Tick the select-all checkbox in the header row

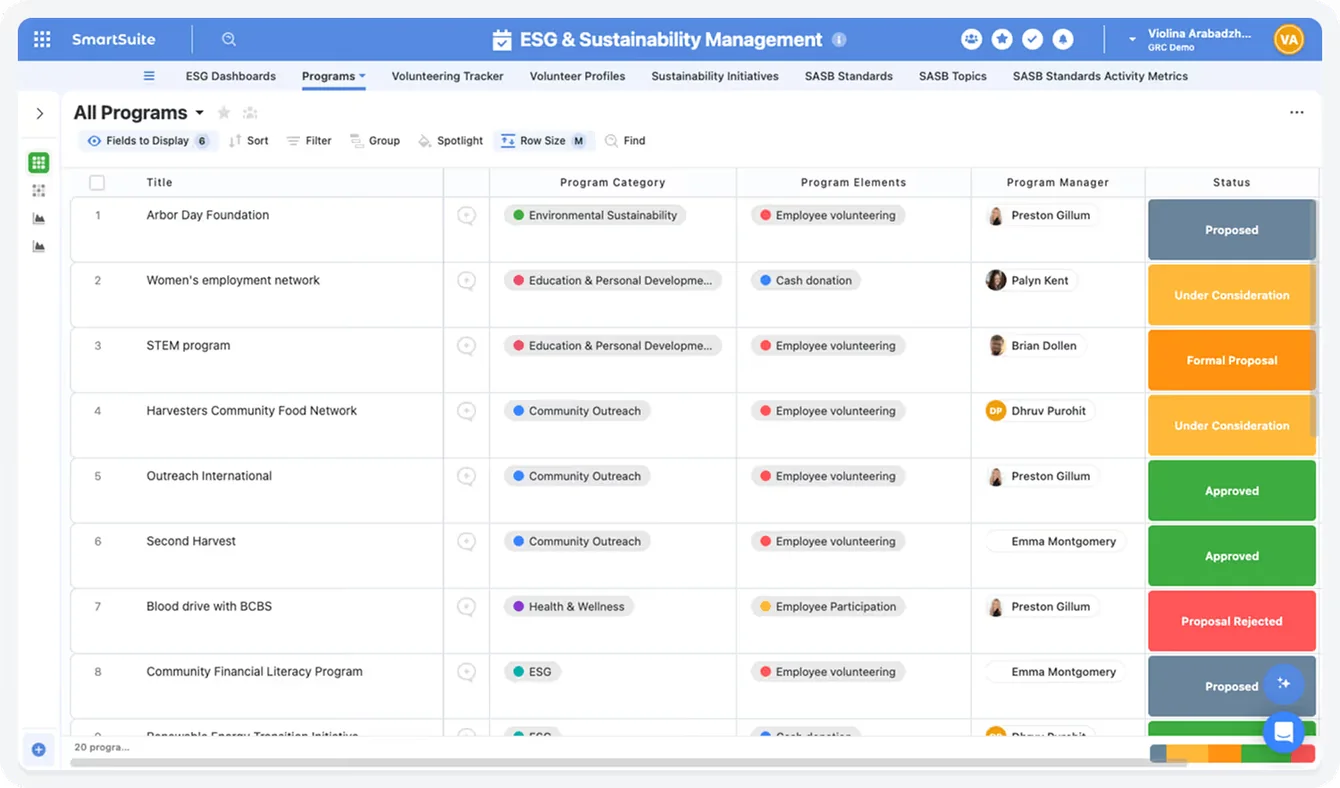tap(97, 182)
